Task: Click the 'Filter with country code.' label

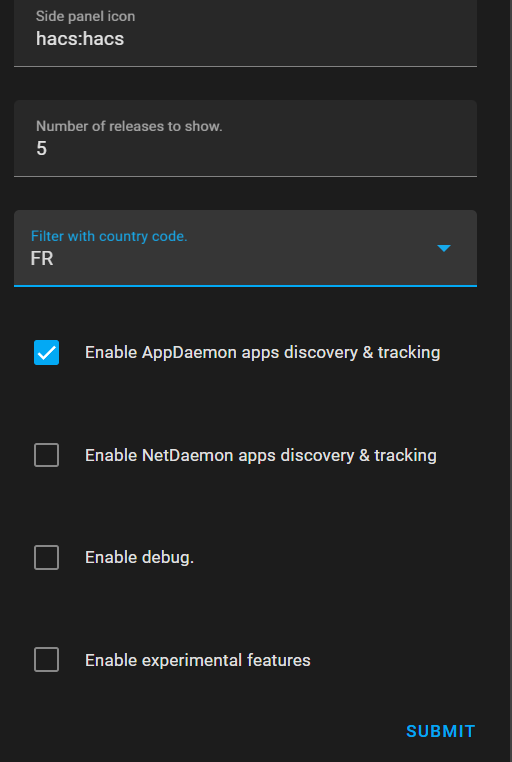Action: [109, 236]
